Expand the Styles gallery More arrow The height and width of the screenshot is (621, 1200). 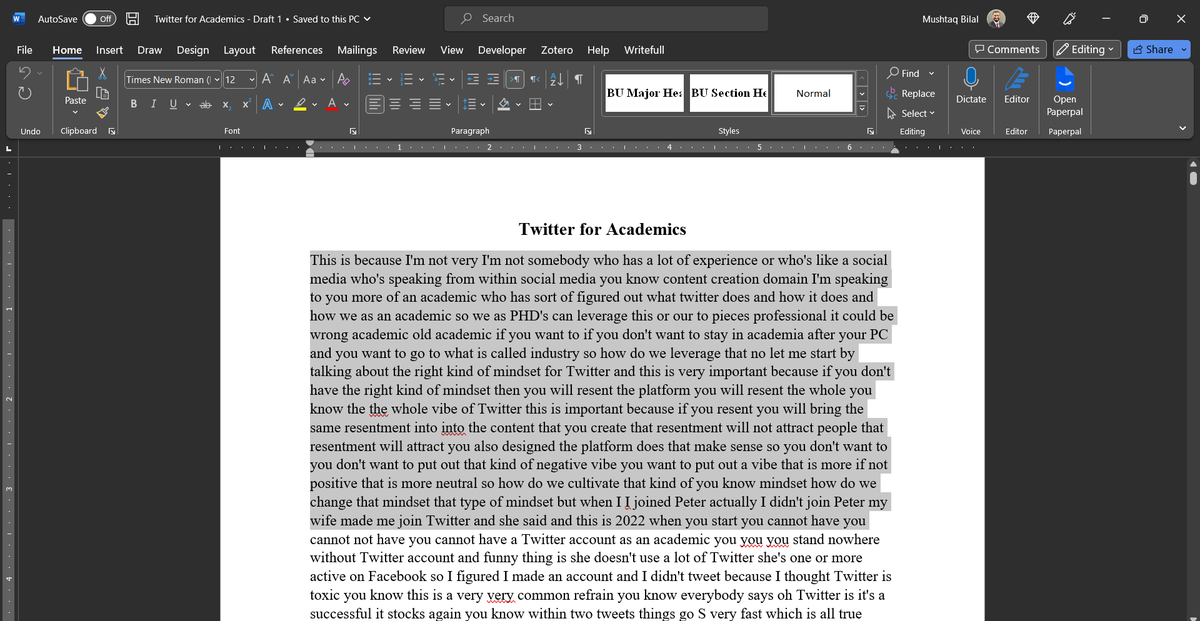pyautogui.click(x=864, y=106)
